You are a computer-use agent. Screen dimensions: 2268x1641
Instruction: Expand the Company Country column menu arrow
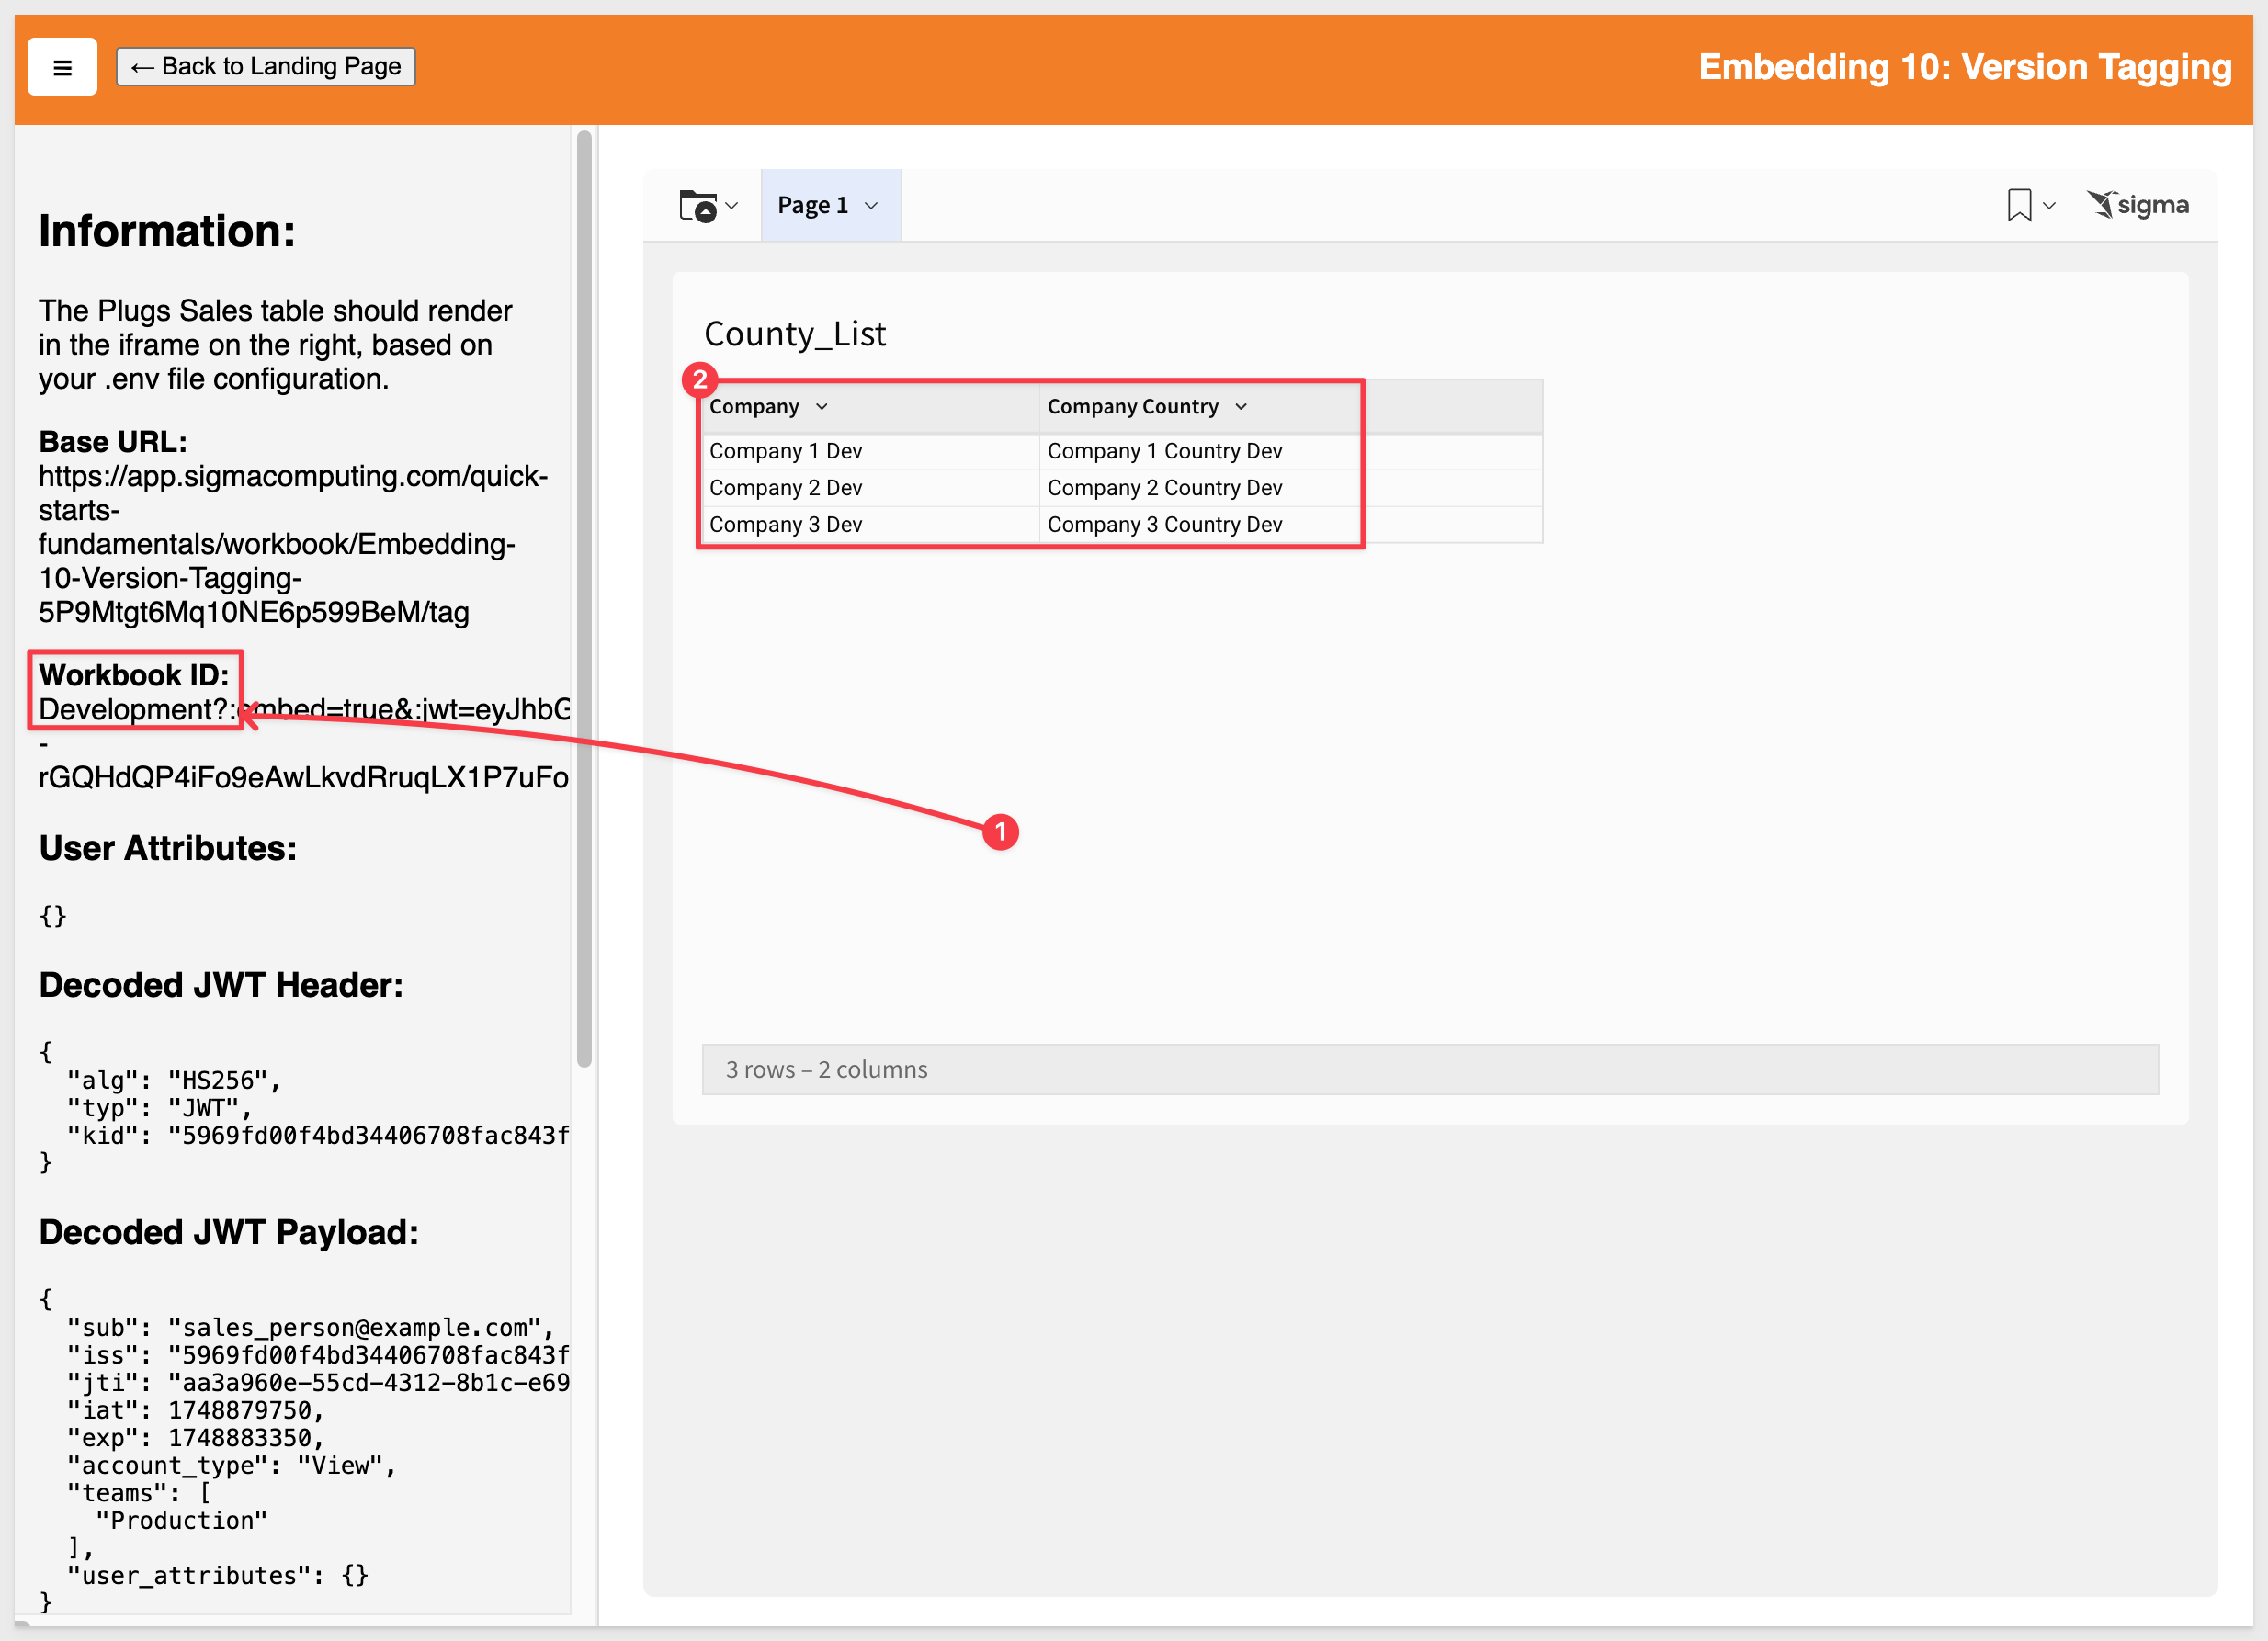pyautogui.click(x=1241, y=407)
